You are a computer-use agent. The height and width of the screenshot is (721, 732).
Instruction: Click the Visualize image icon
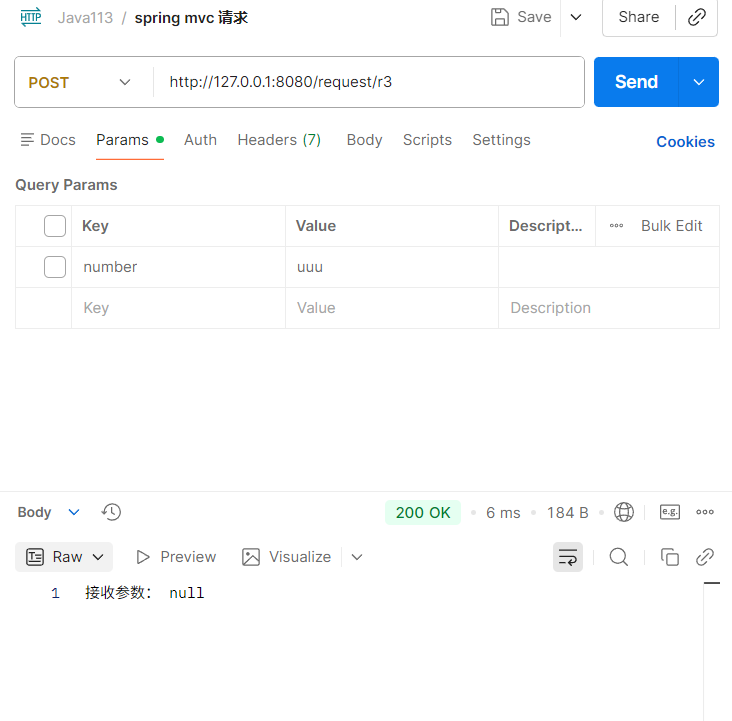(251, 557)
